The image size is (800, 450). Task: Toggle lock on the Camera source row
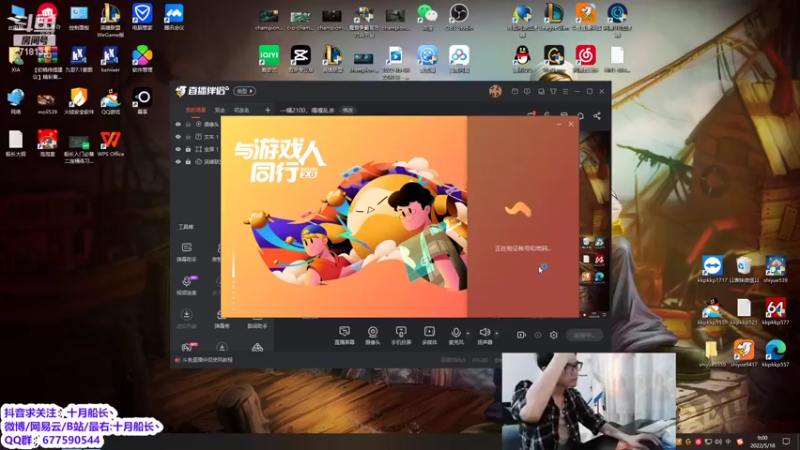coord(188,124)
